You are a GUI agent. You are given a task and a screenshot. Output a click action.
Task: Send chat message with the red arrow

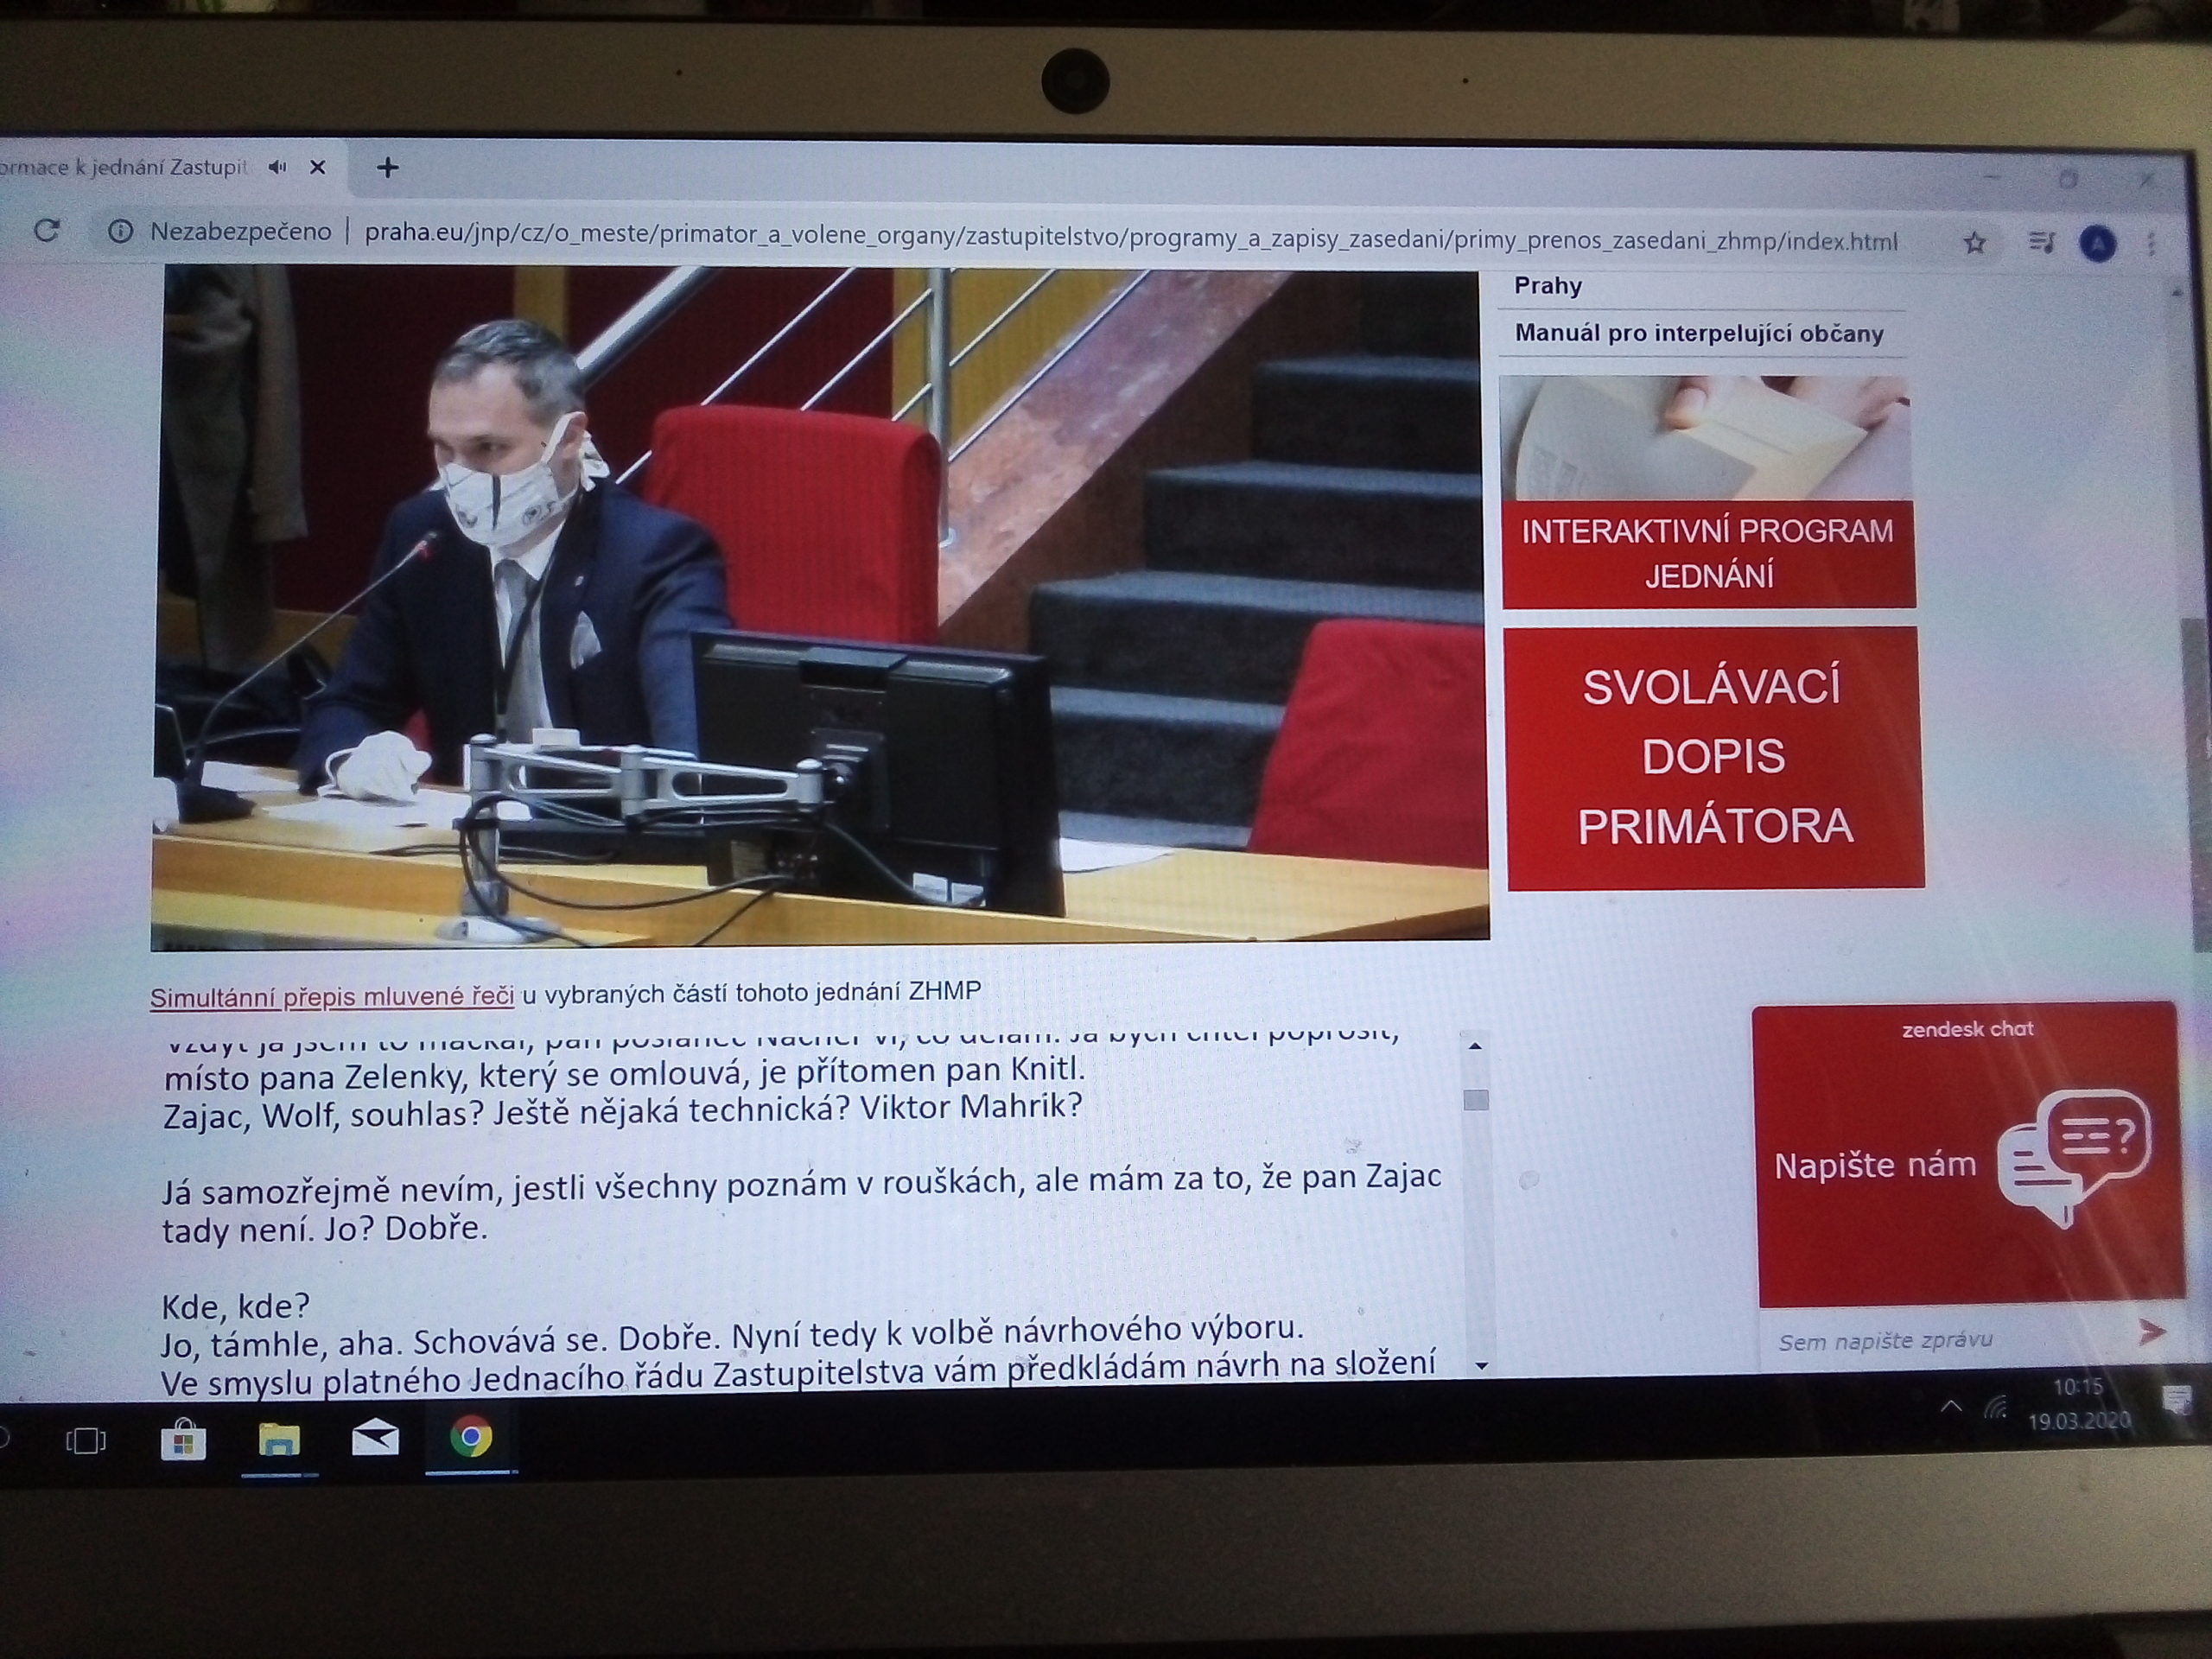point(2151,1331)
